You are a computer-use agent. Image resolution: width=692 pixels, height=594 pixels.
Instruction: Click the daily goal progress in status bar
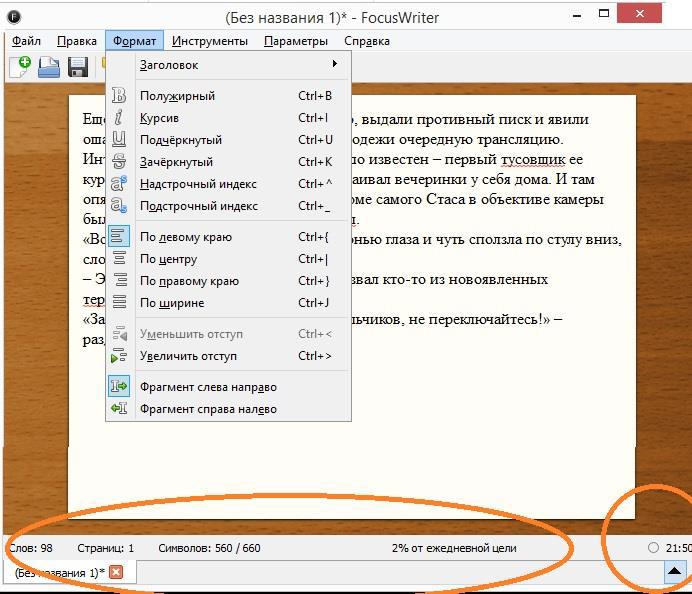(454, 548)
